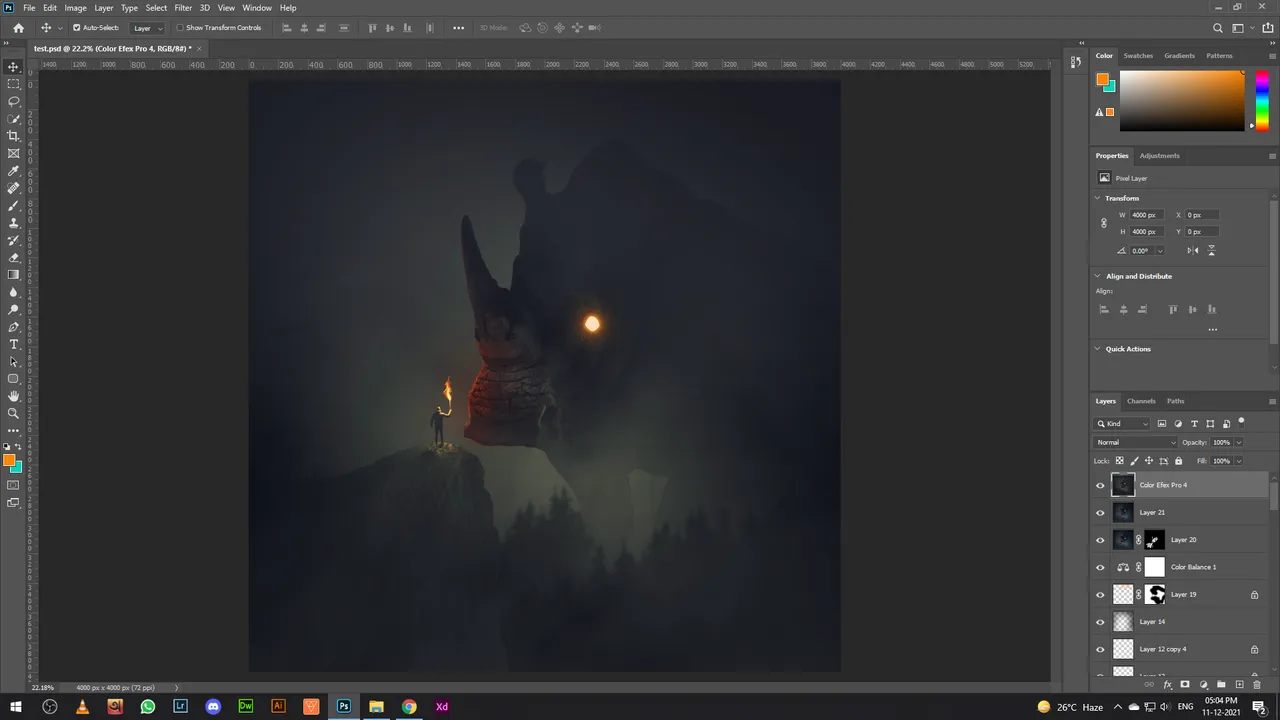Collapse the Align and Distribute section
This screenshot has width=1280, height=720.
pos(1098,276)
